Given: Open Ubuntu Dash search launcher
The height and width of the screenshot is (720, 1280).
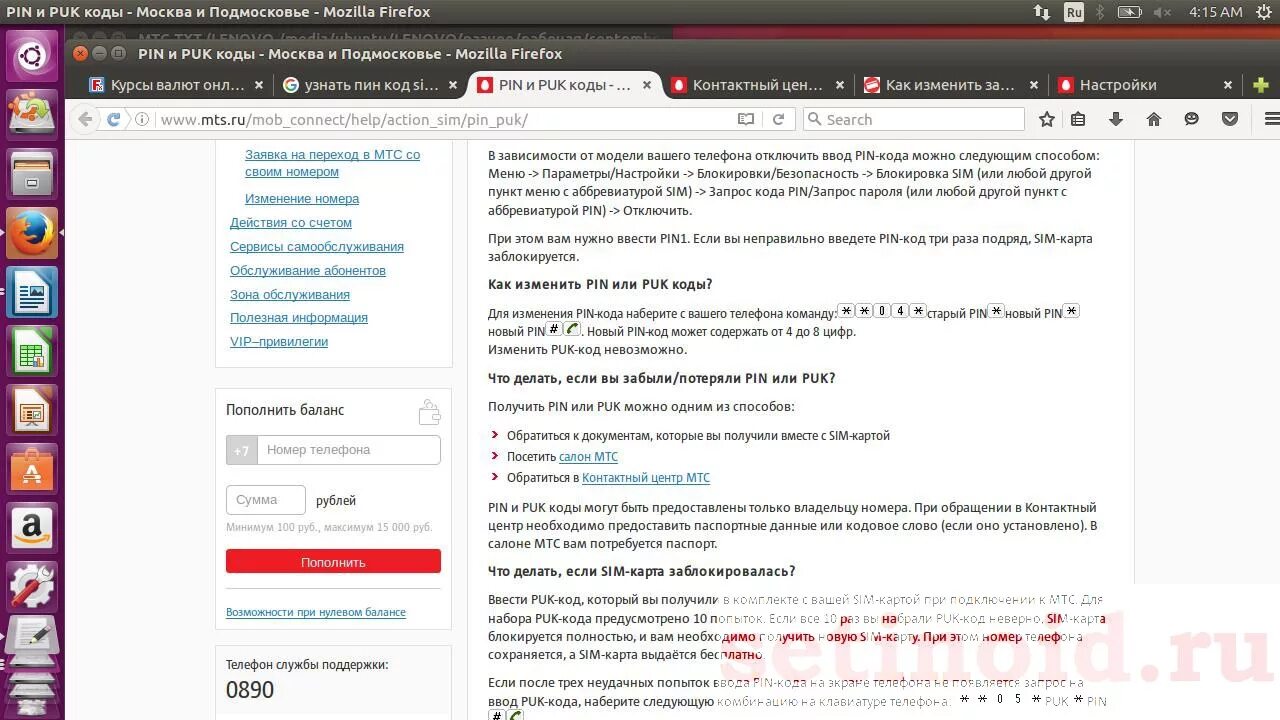Looking at the screenshot, I should [x=32, y=56].
